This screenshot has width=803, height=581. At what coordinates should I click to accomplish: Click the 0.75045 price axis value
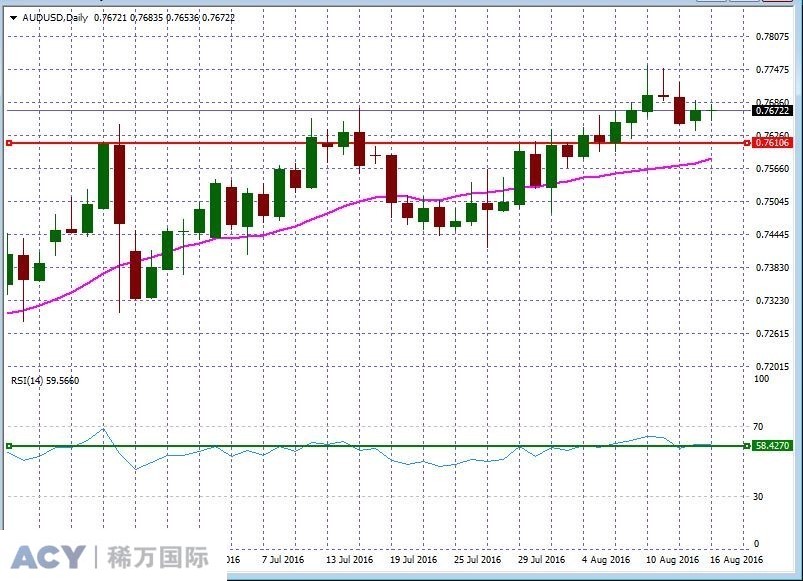click(x=772, y=202)
